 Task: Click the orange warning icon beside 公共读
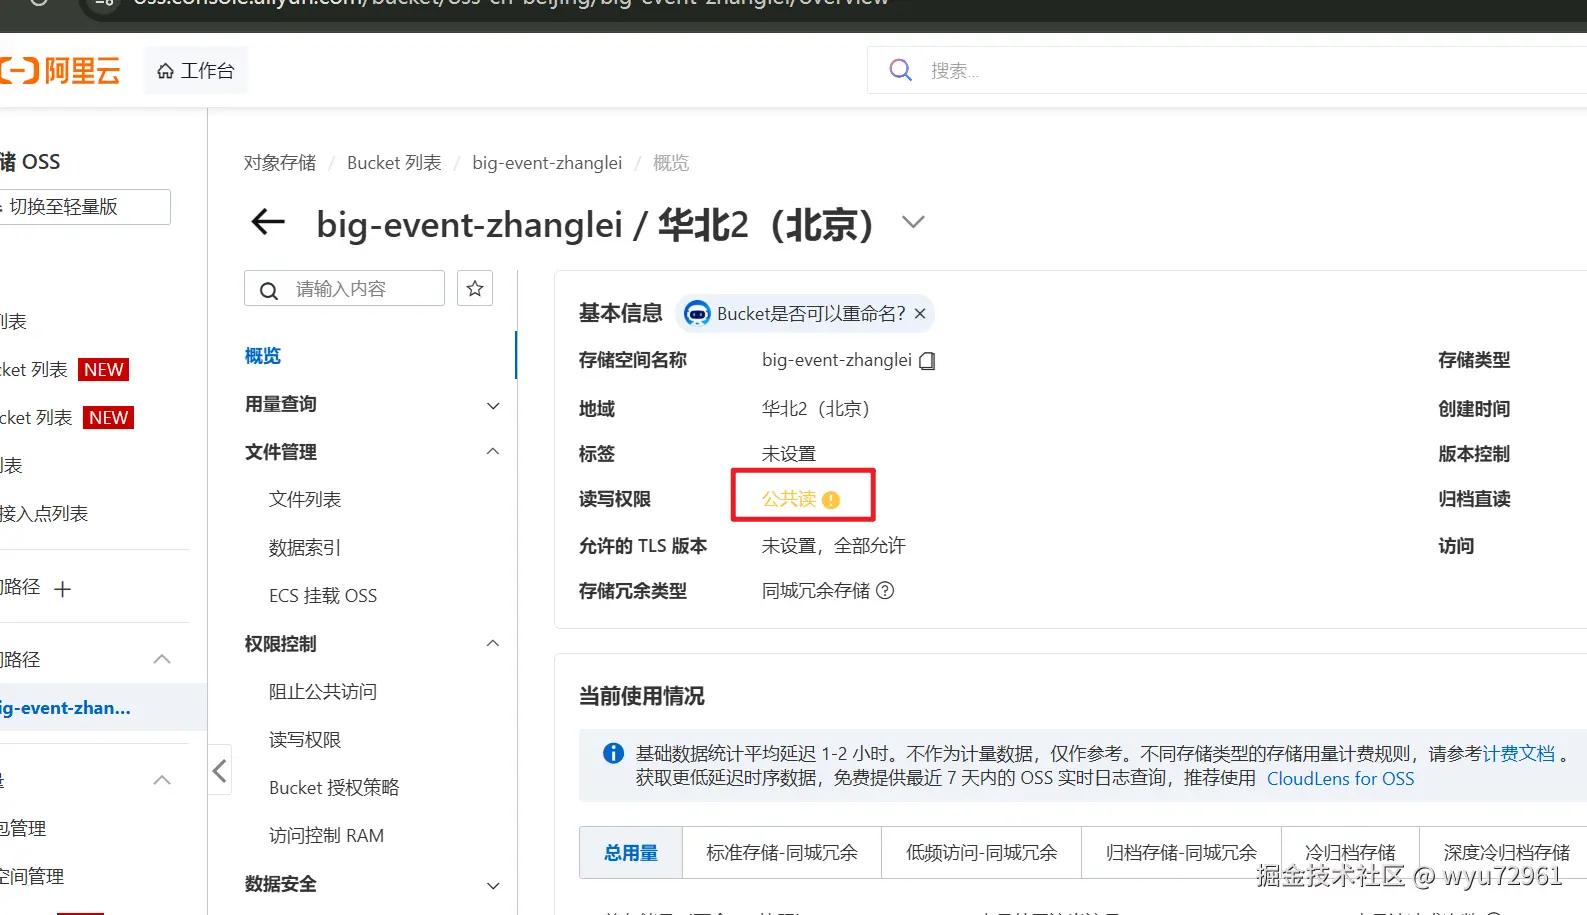pyautogui.click(x=831, y=500)
